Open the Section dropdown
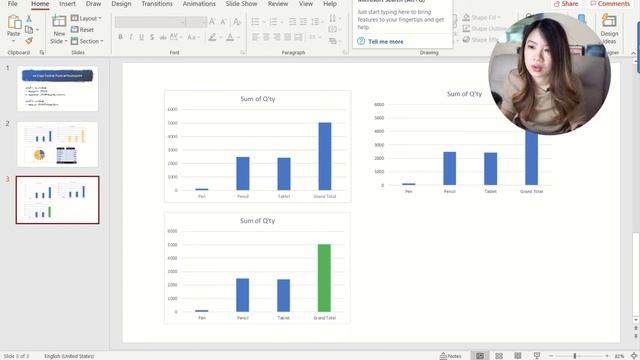The height and width of the screenshot is (360, 640). point(87,41)
